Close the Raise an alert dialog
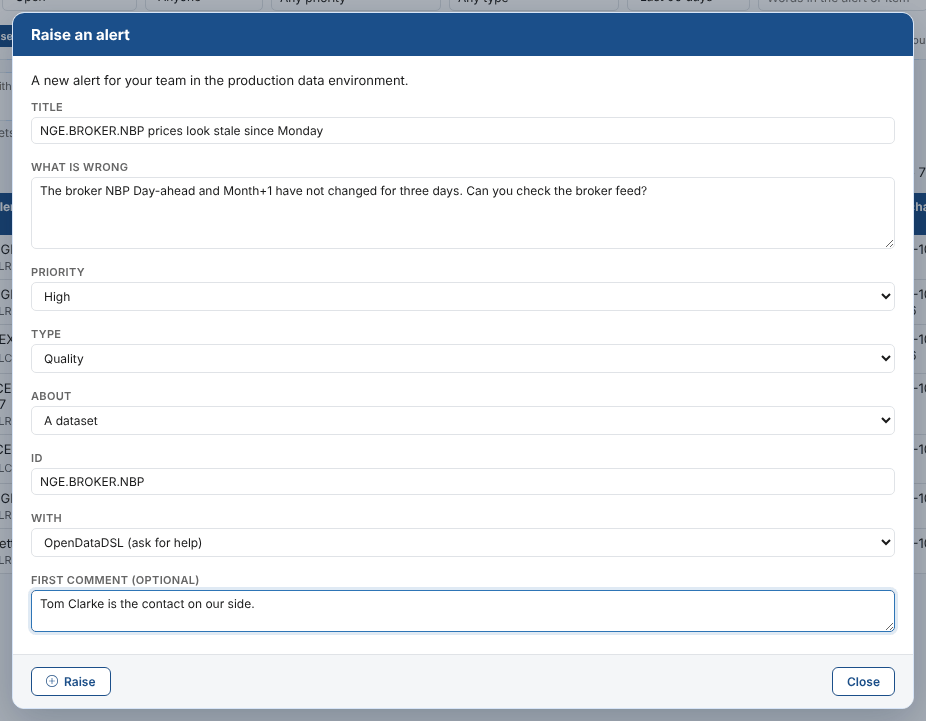Viewport: 926px width, 721px height. click(x=863, y=681)
